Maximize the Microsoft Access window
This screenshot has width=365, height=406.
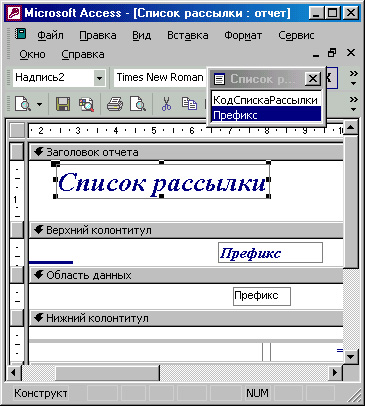[332, 14]
